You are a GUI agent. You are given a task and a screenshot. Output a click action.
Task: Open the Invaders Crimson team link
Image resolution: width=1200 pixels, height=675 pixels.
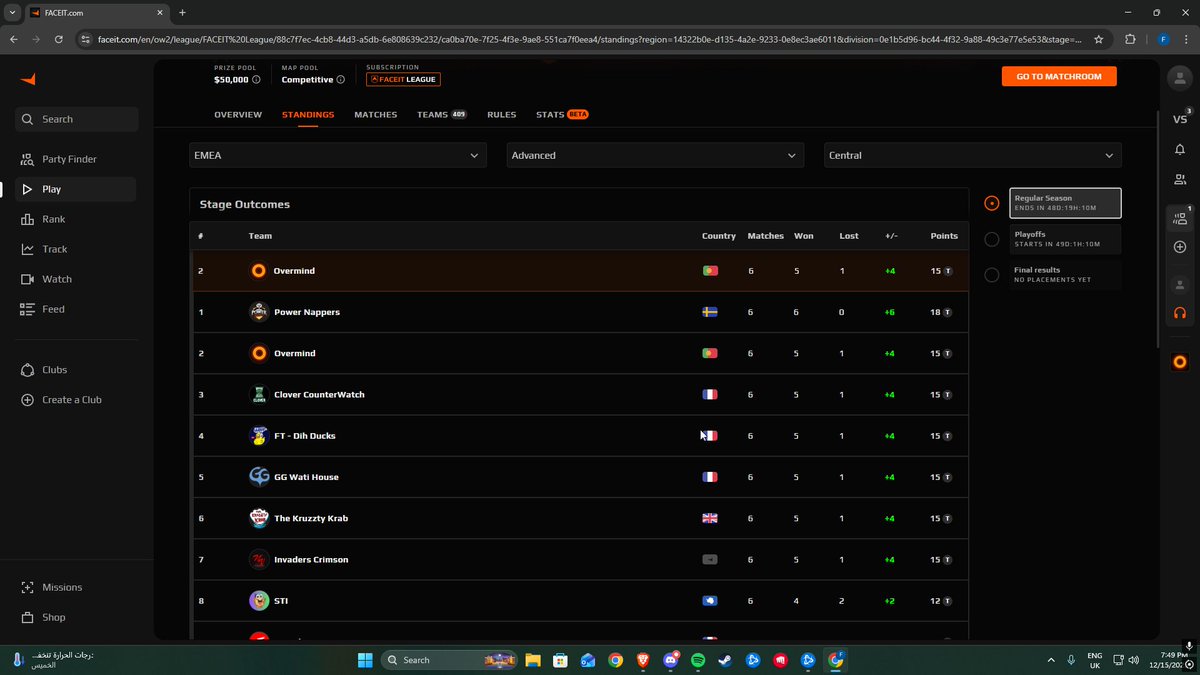[311, 560]
